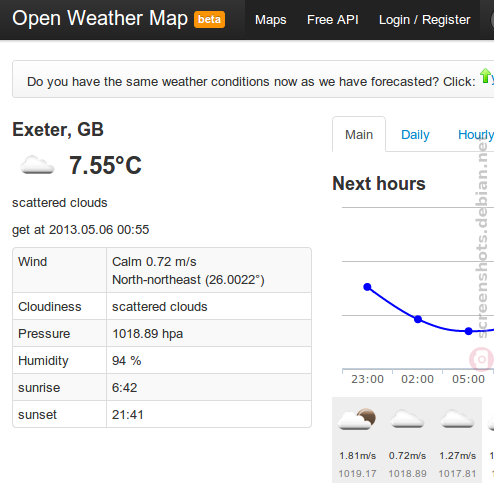Click the humidity value 94 %
Image resolution: width=494 pixels, height=494 pixels.
[126, 361]
